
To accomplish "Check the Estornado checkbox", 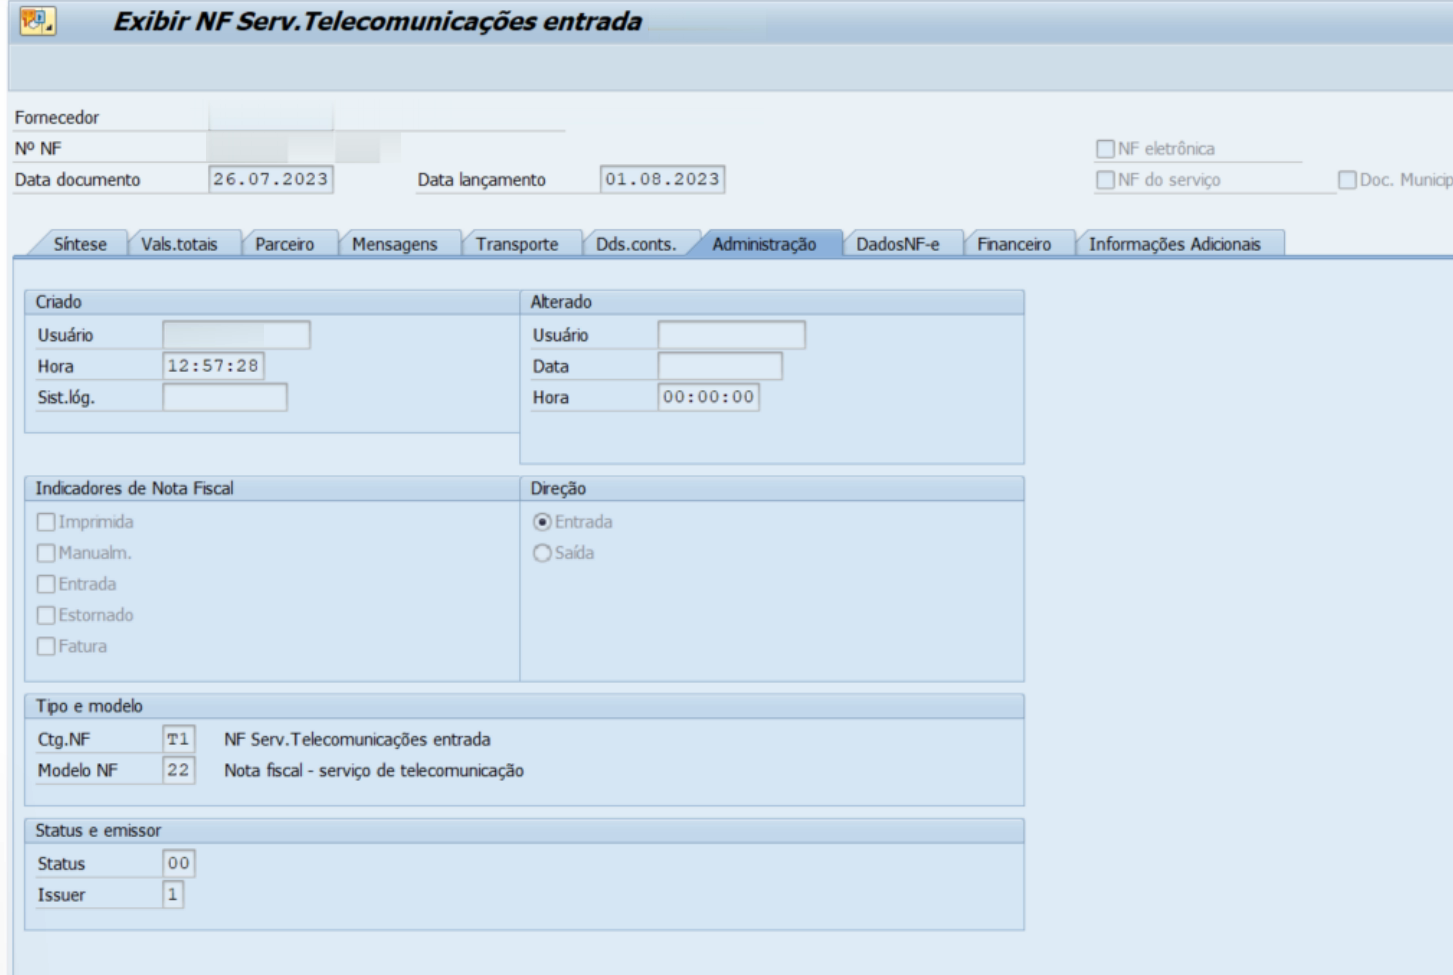I will [x=46, y=615].
